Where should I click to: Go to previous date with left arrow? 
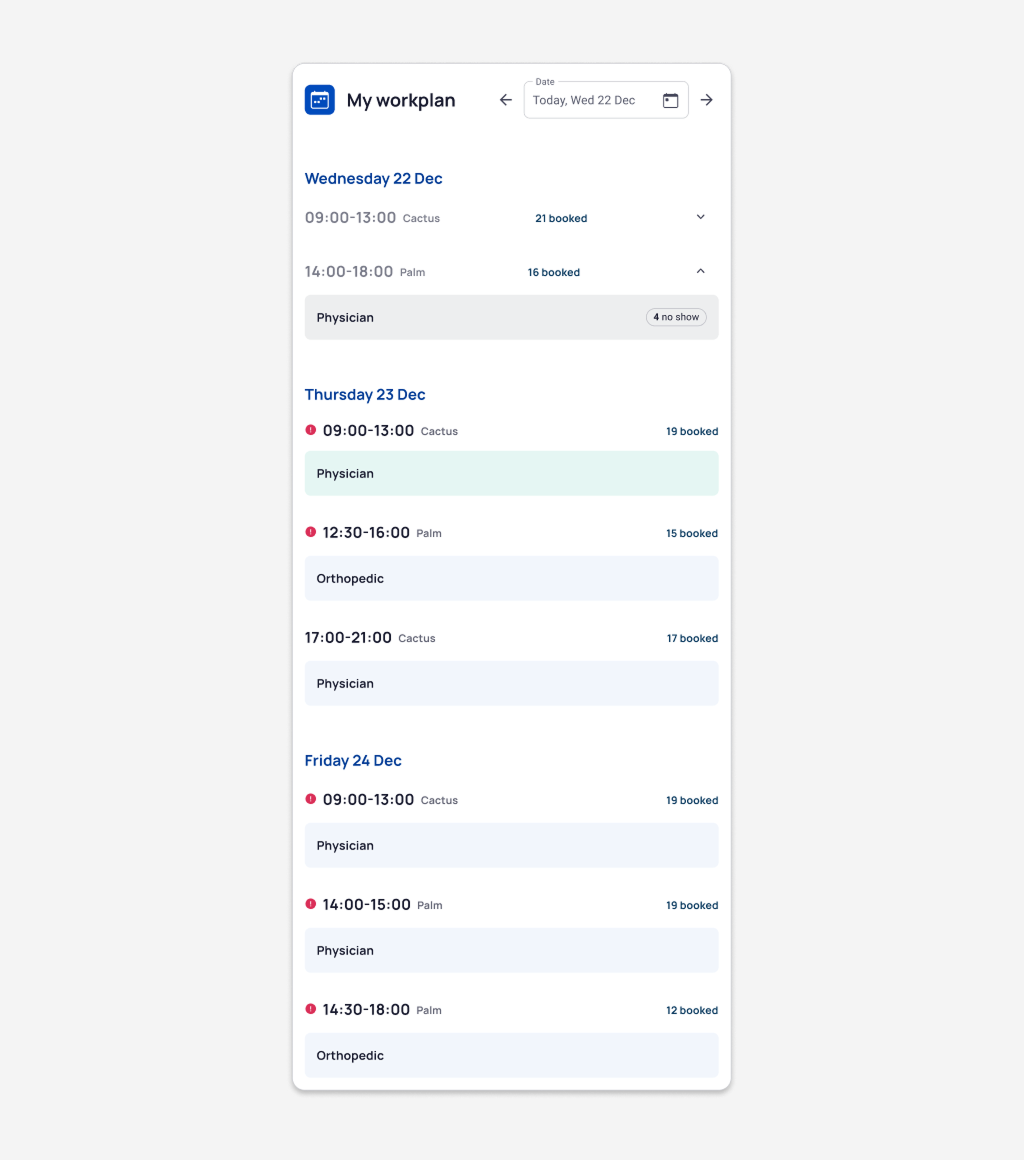coord(506,100)
